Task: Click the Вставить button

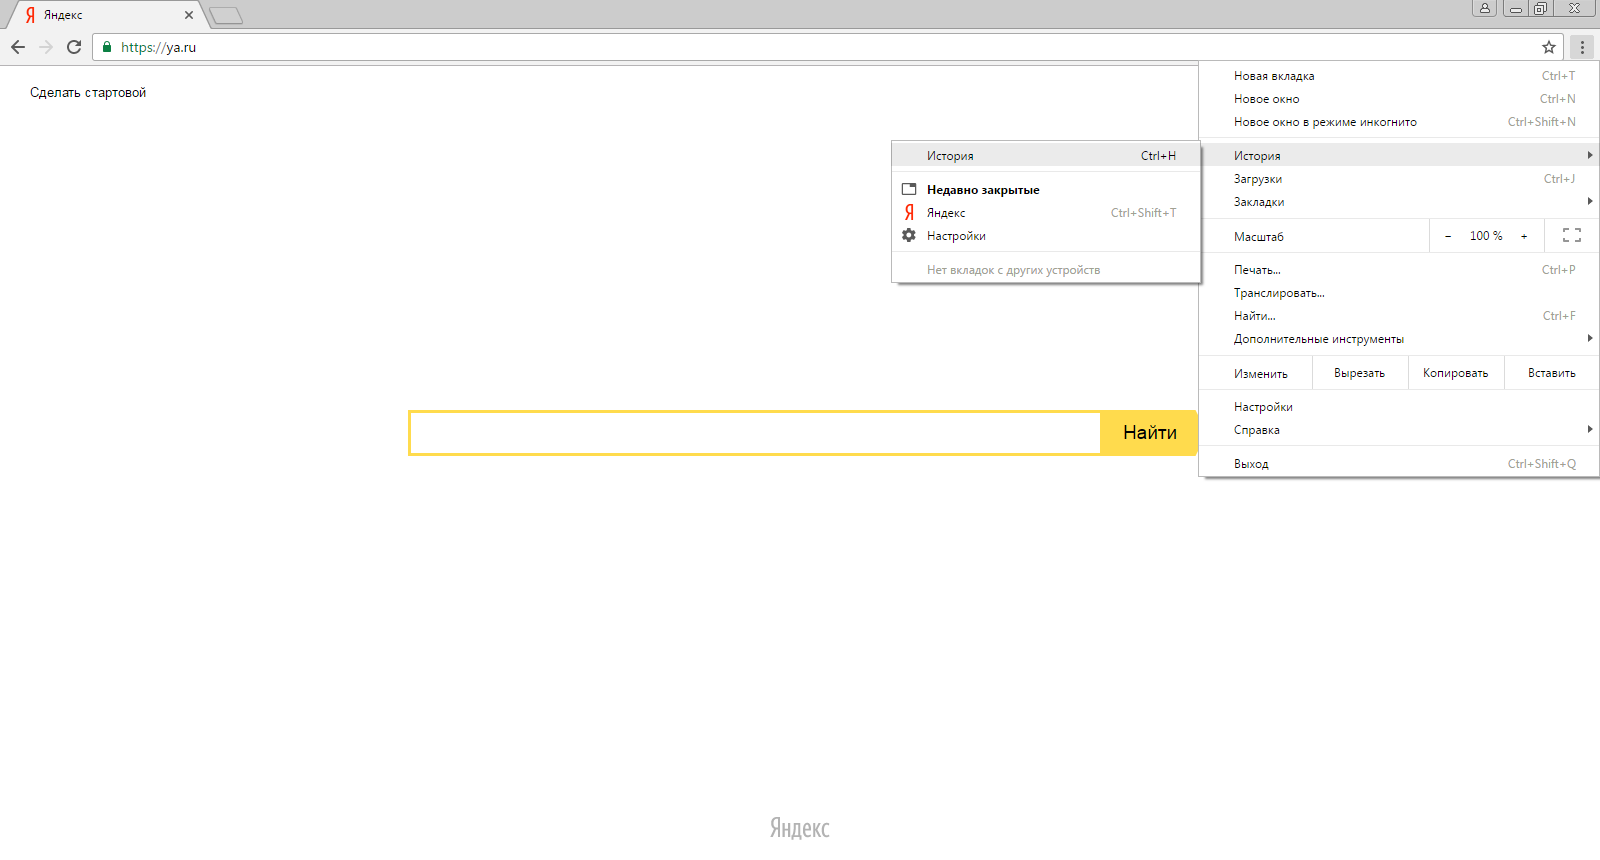Action: 1552,373
